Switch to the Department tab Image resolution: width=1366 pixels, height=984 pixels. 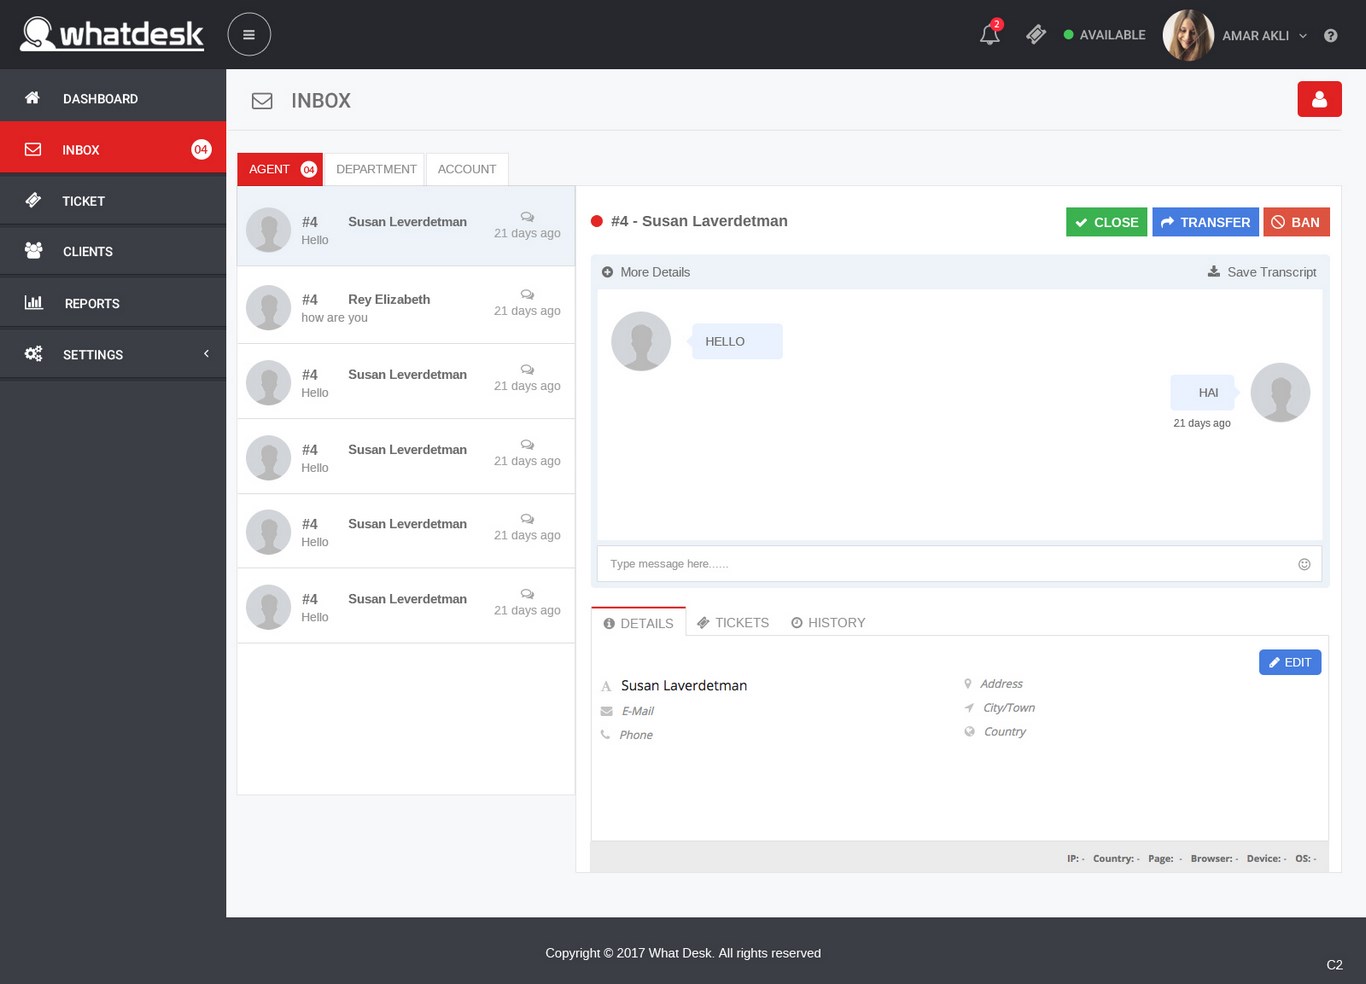click(376, 169)
